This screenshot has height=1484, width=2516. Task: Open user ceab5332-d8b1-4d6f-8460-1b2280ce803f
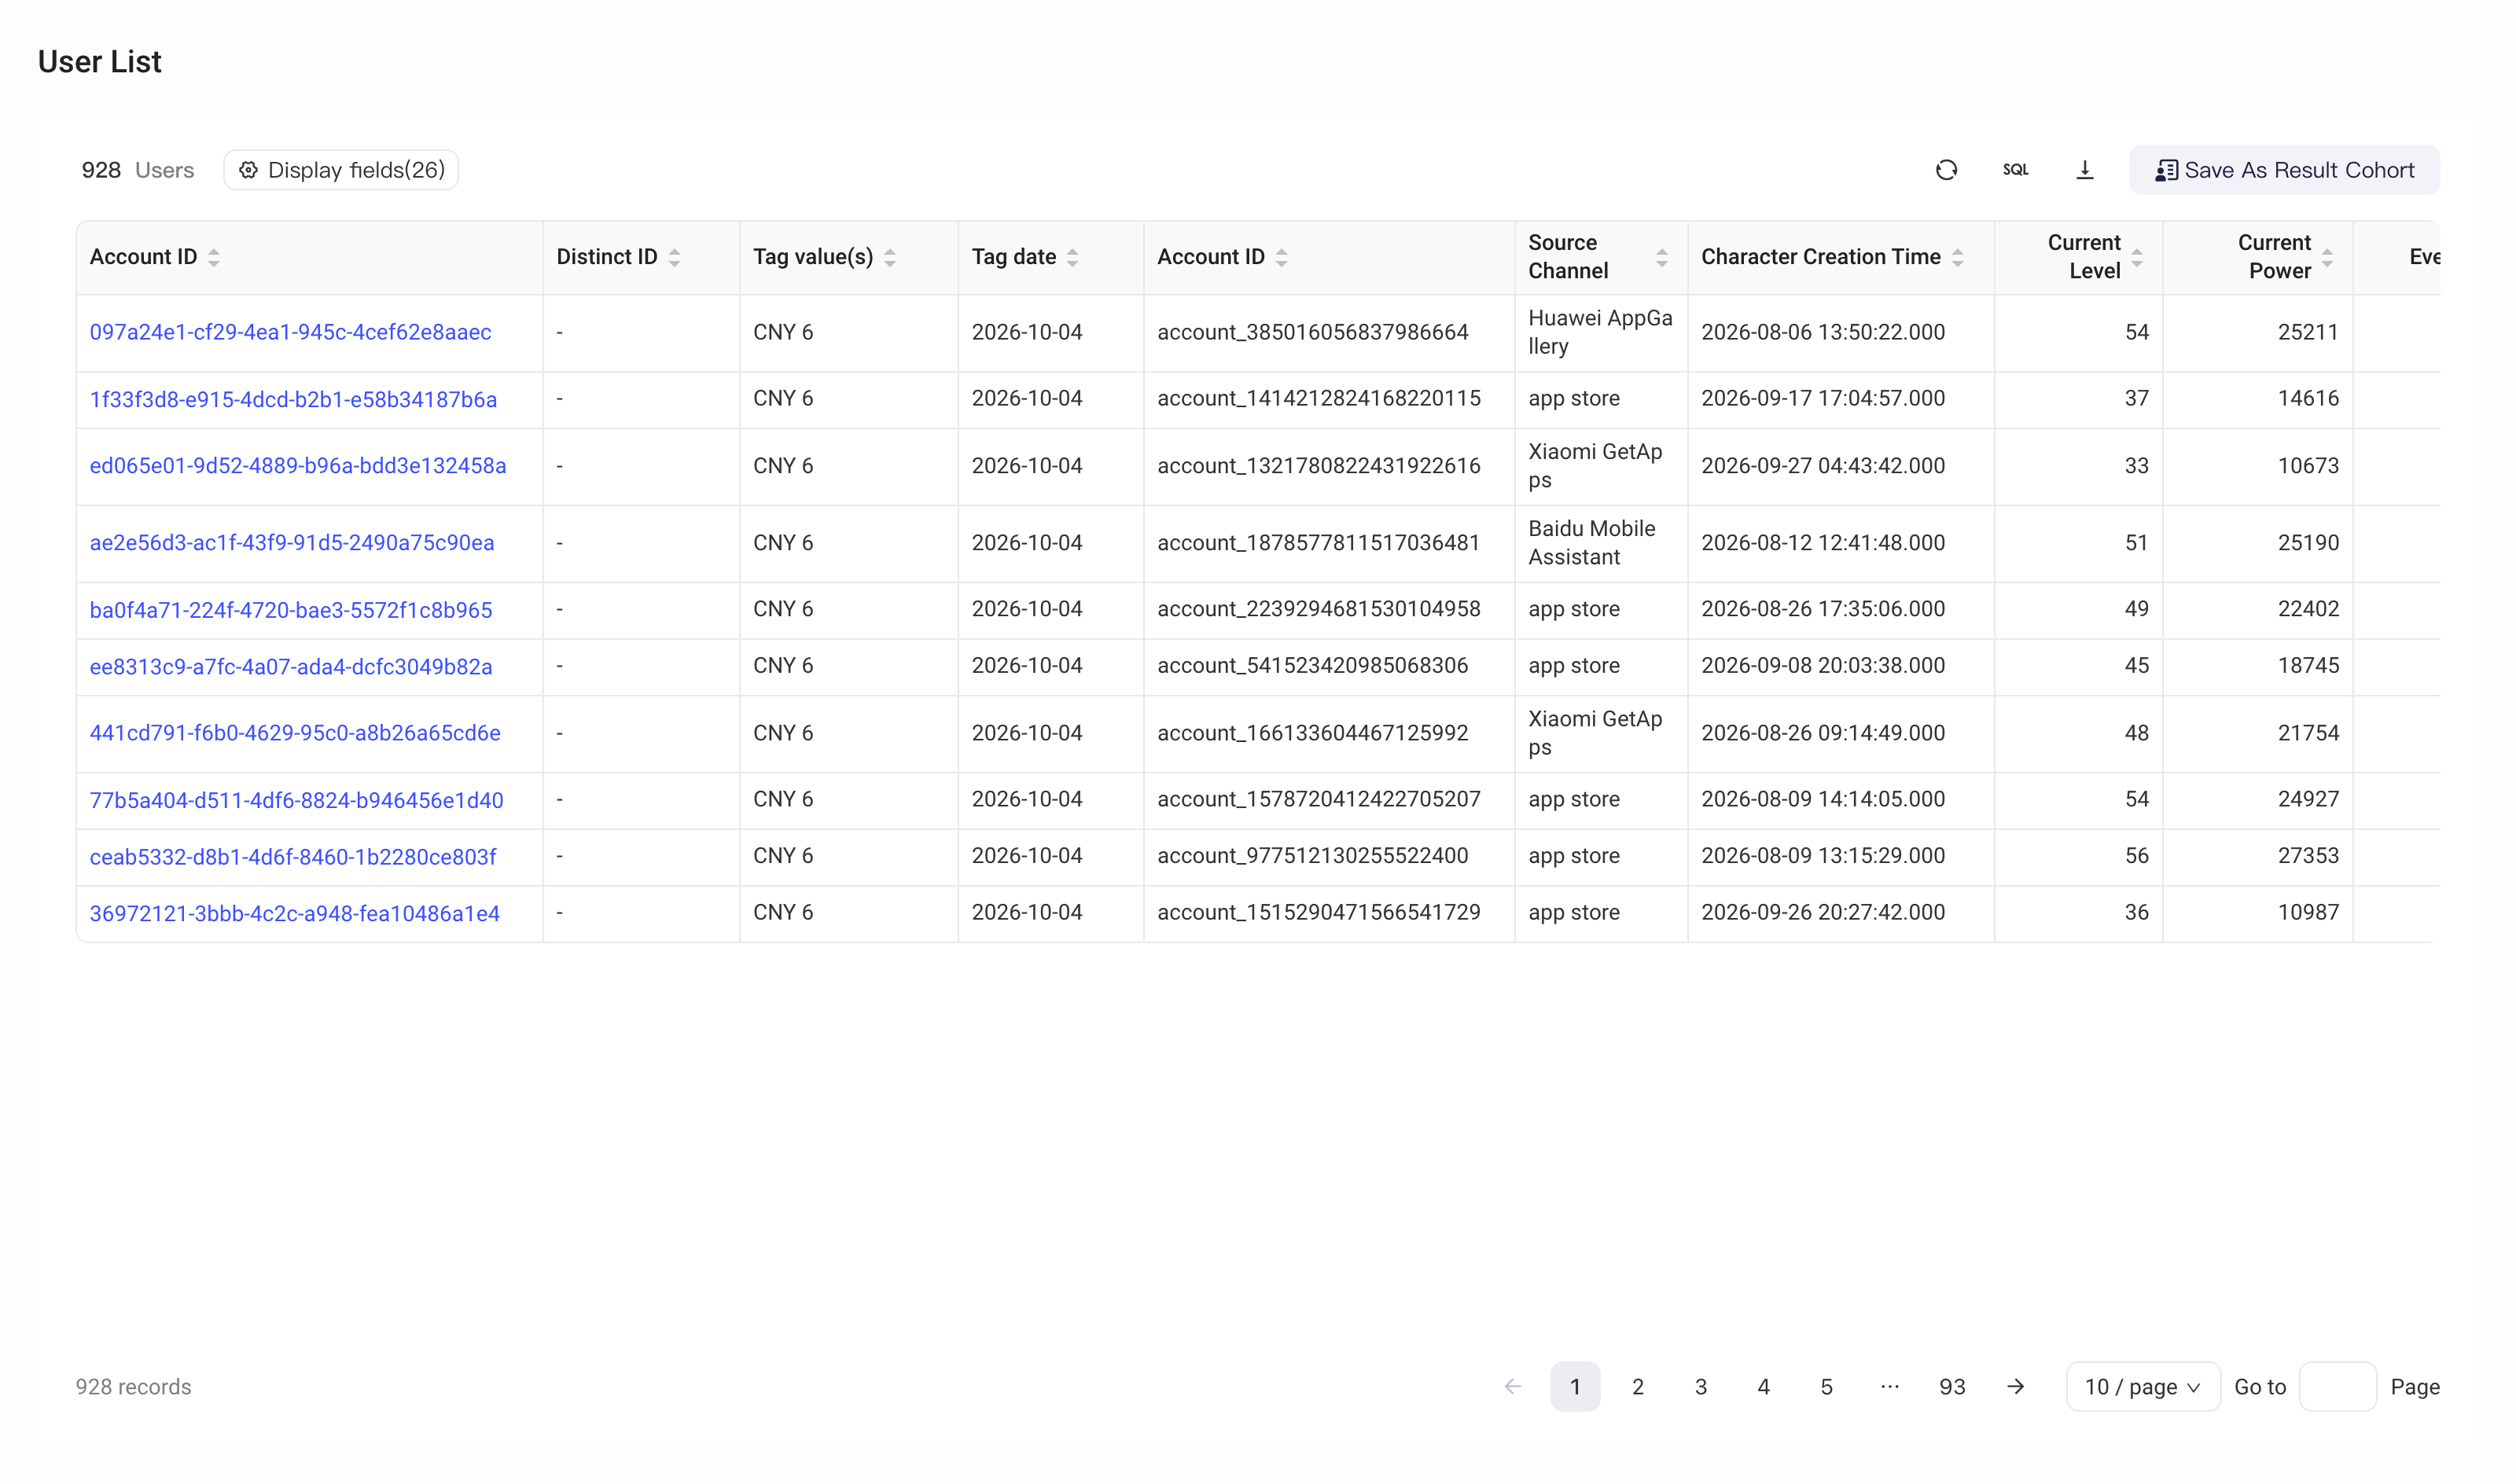click(x=293, y=857)
